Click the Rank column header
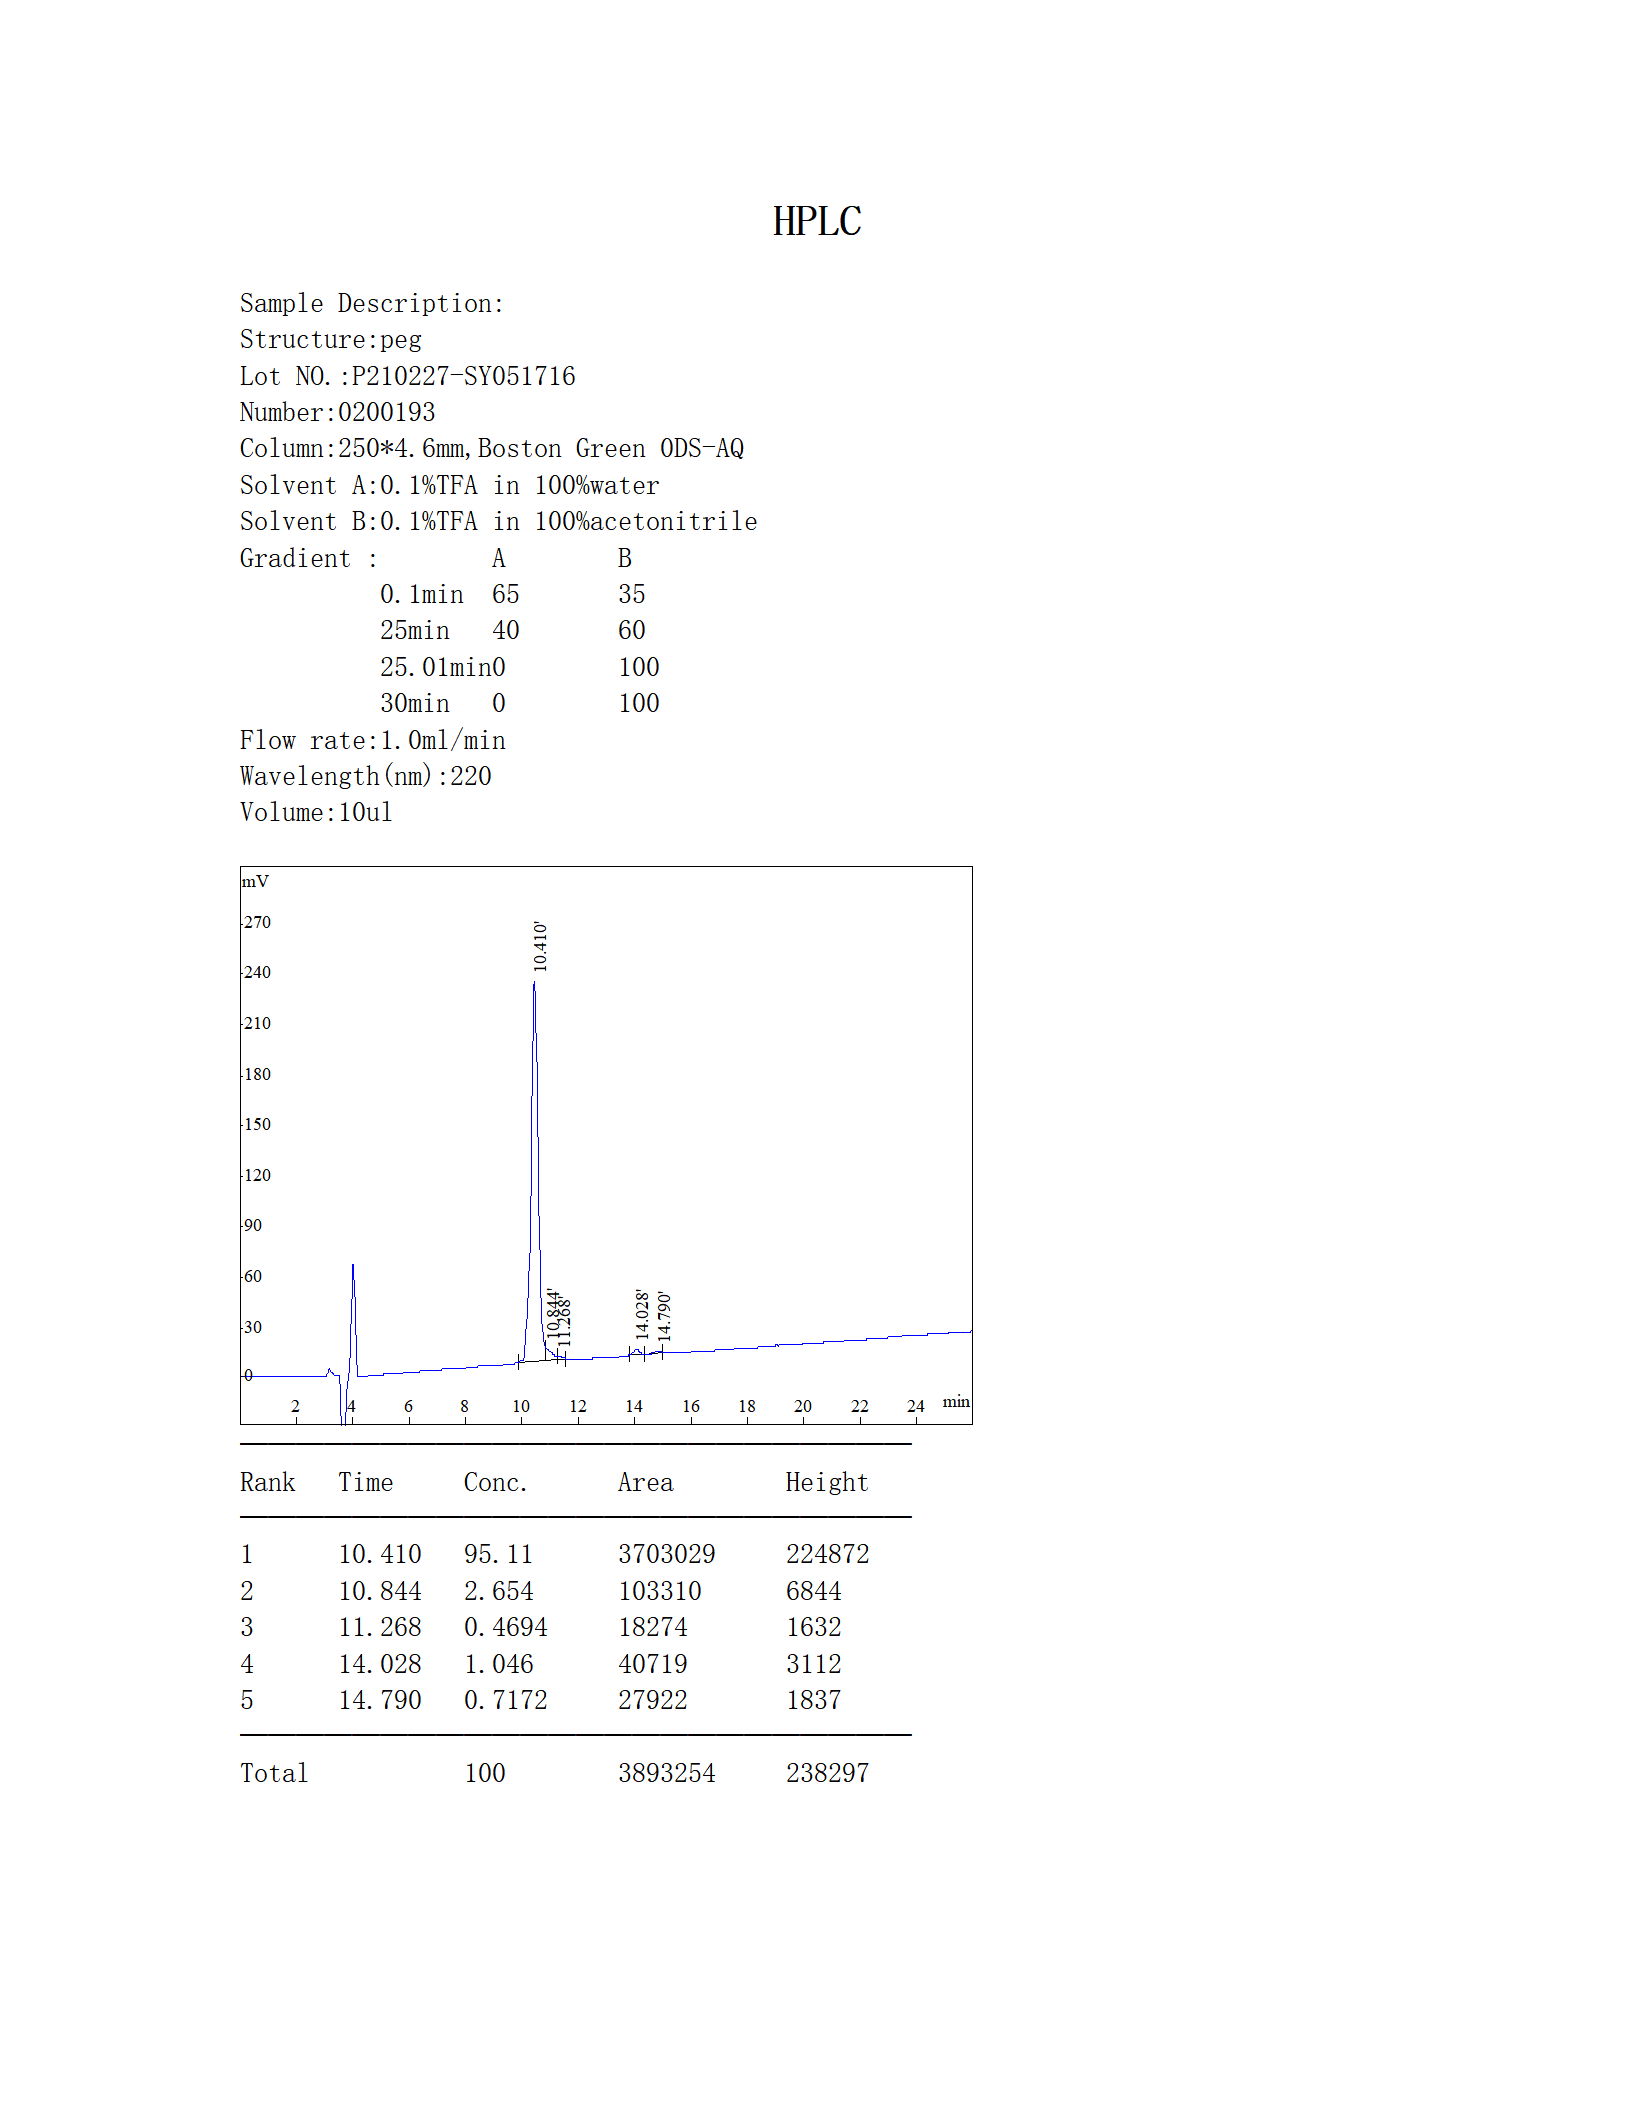The height and width of the screenshot is (2112, 1632). click(x=266, y=1482)
